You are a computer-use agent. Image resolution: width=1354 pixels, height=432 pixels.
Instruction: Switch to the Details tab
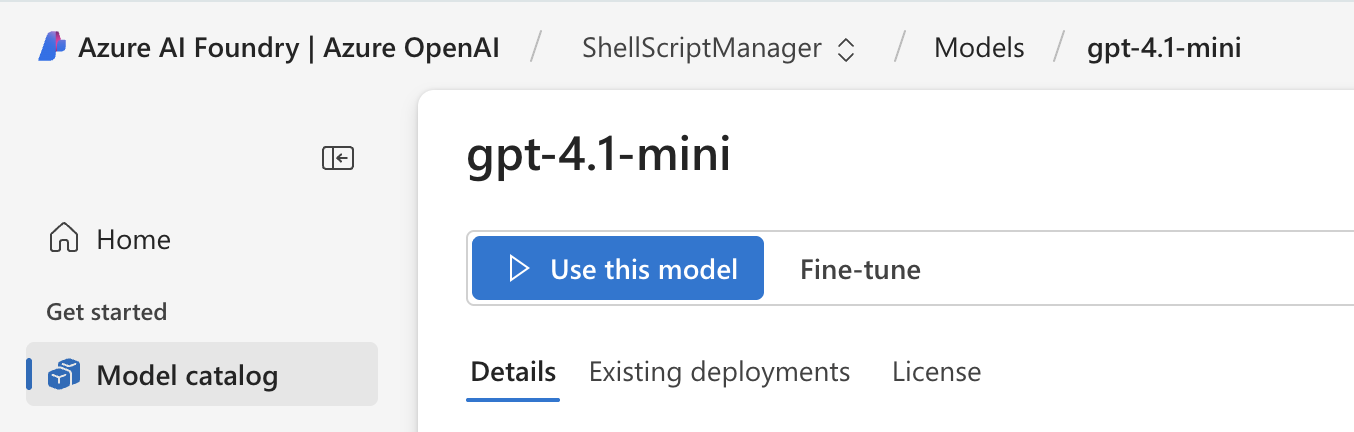coord(513,372)
